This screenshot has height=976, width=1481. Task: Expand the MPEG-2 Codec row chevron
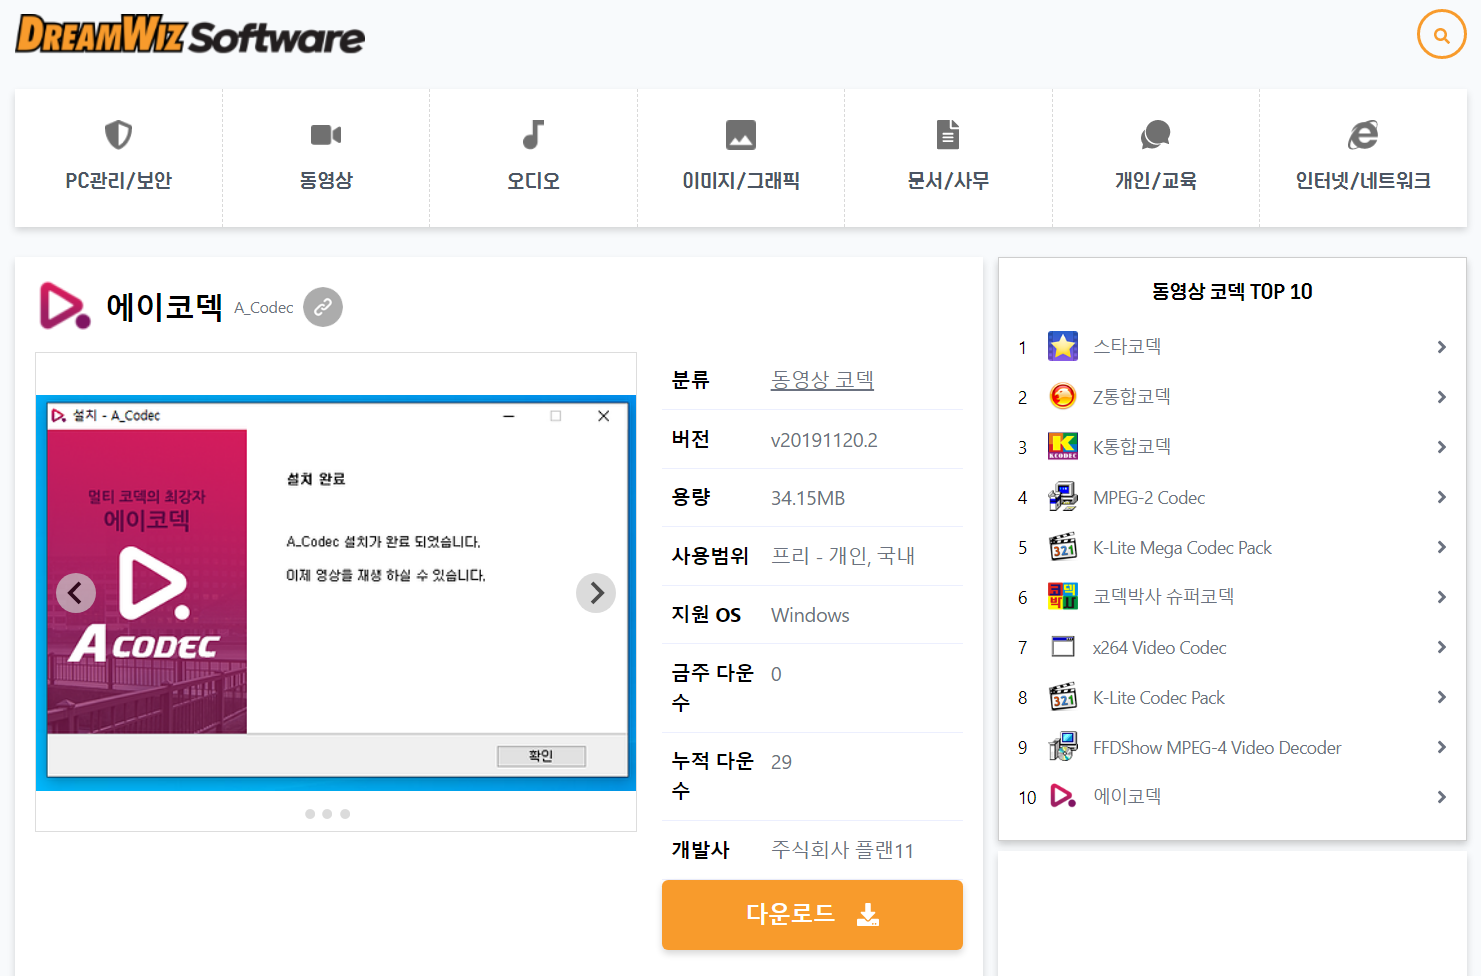point(1441,497)
